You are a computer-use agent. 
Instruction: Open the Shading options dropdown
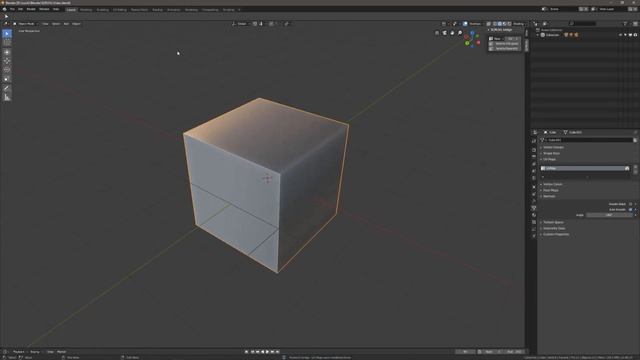click(x=519, y=24)
